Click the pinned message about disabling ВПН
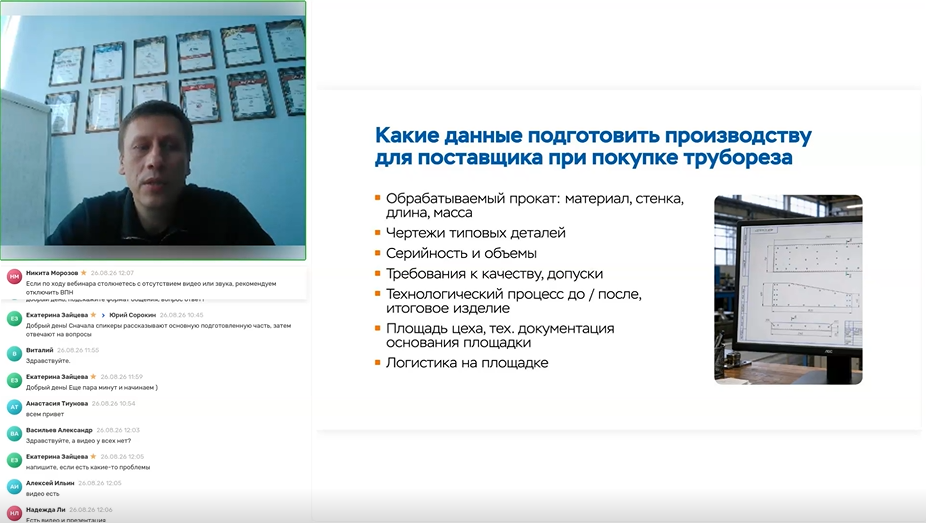 coord(151,288)
